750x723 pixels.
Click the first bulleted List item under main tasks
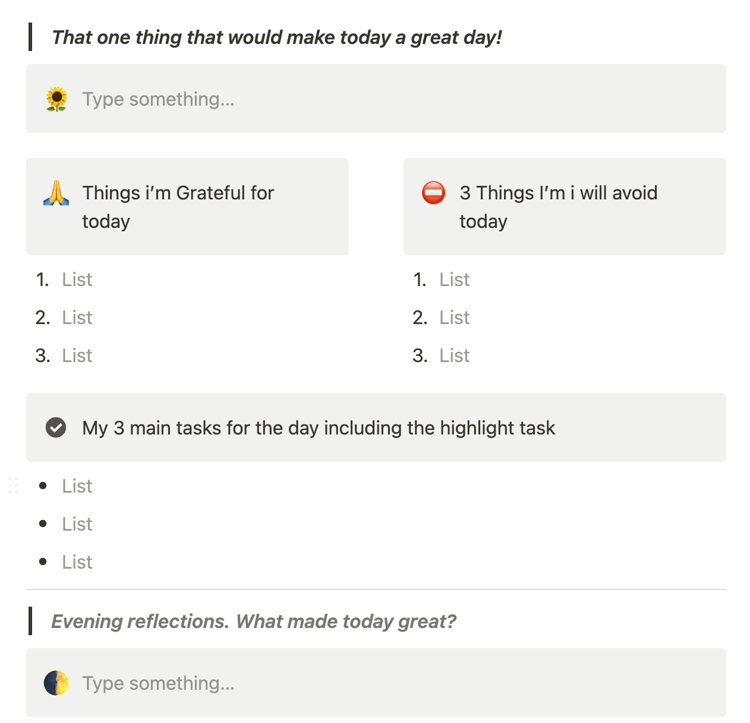pyautogui.click(x=77, y=486)
